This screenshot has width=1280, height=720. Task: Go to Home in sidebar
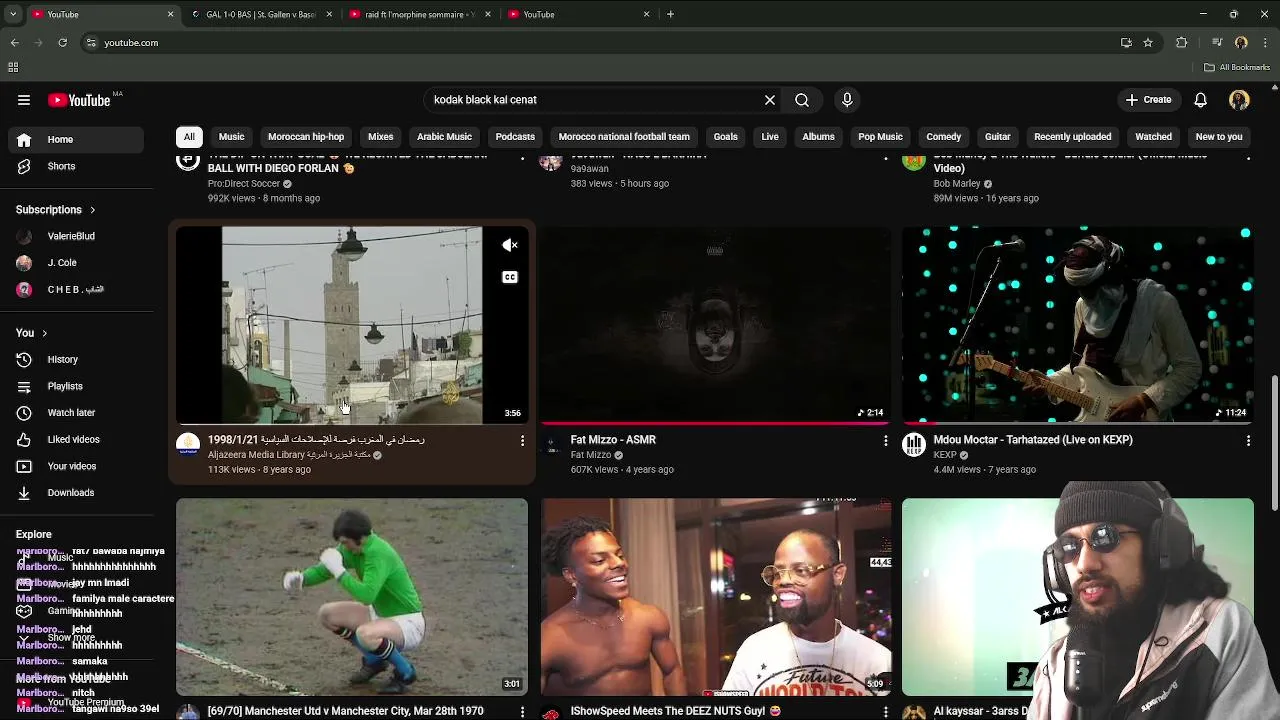pos(78,140)
